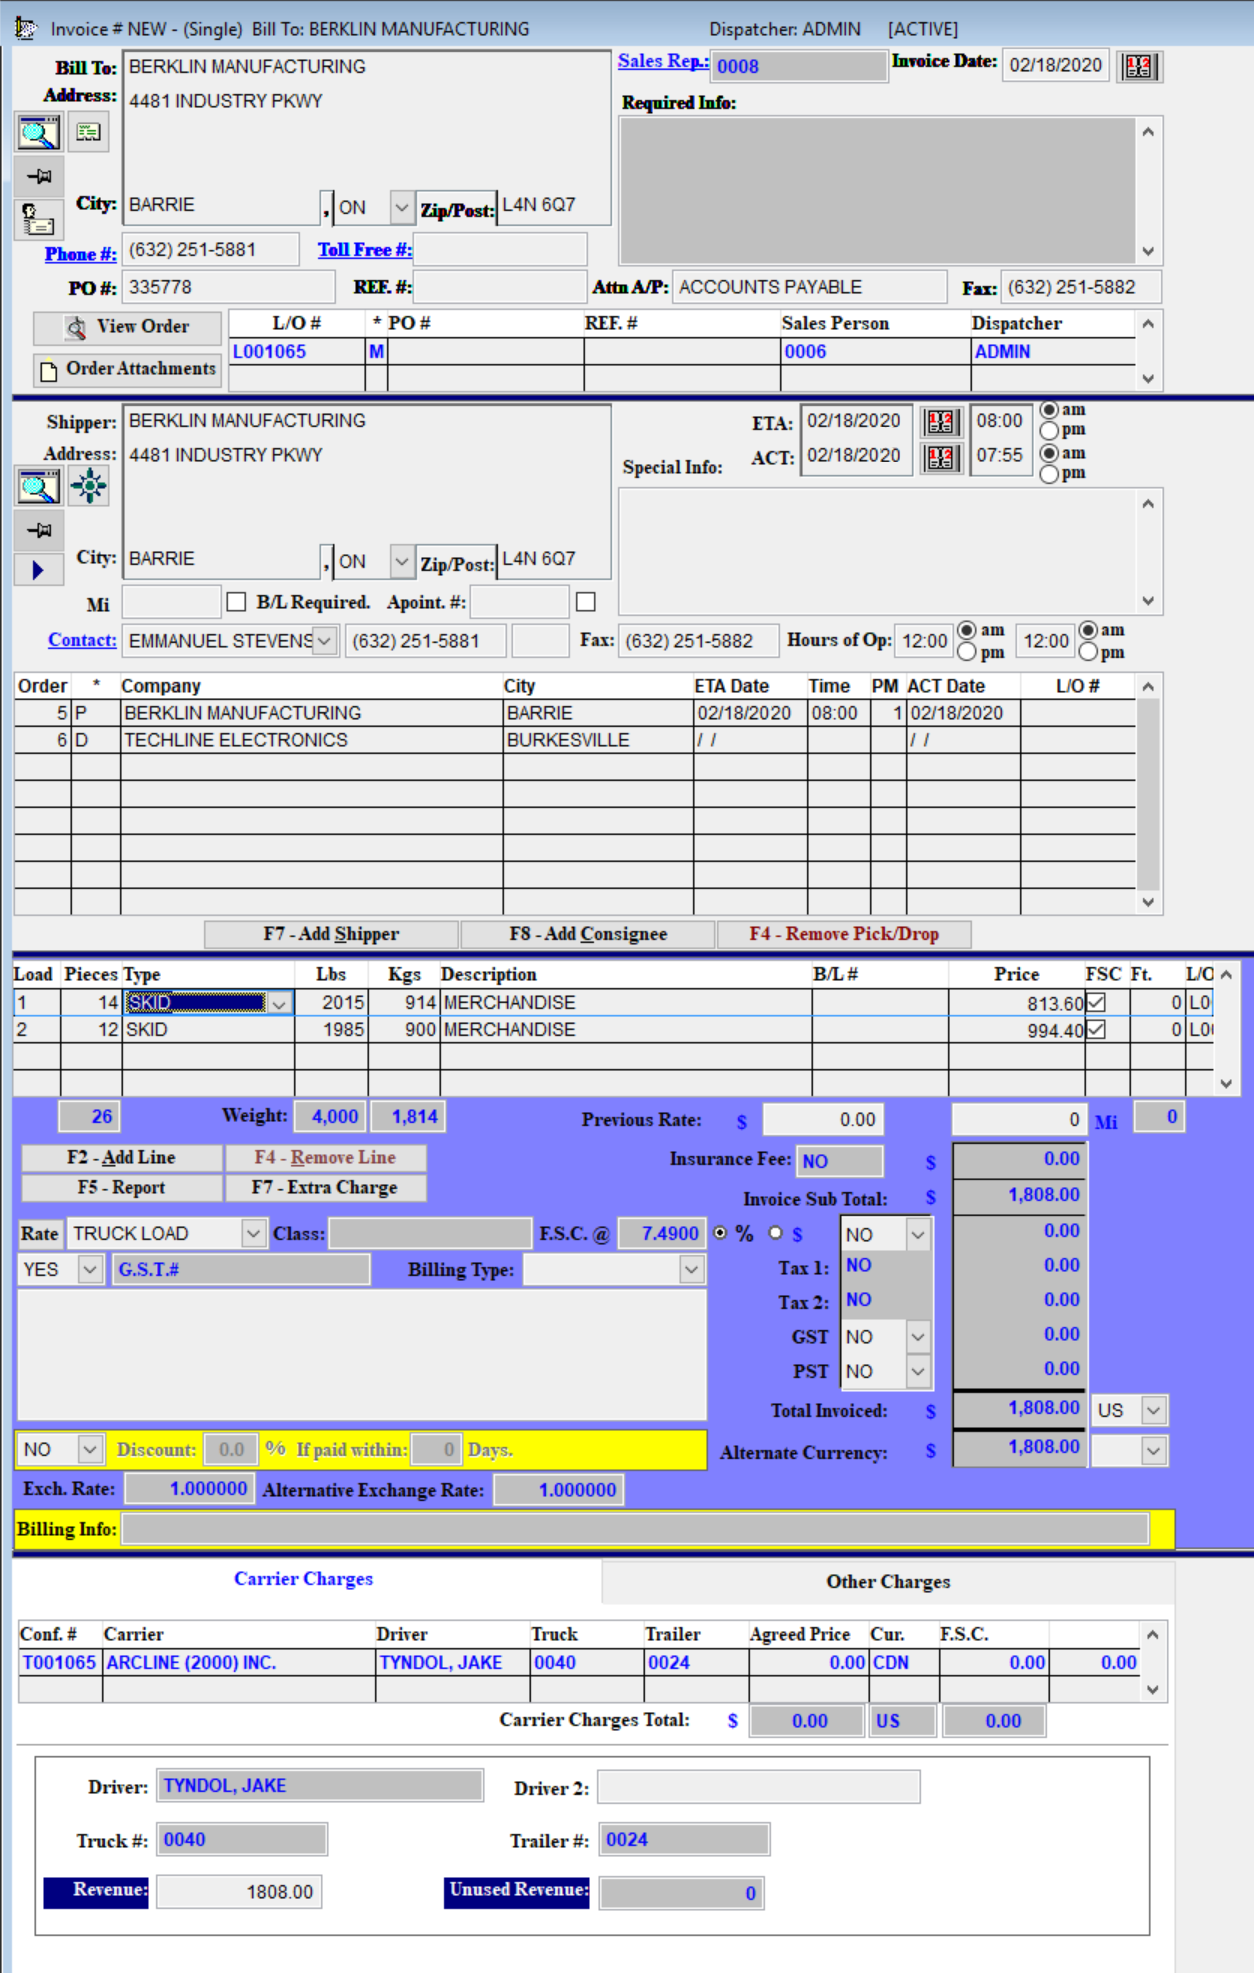This screenshot has height=1973, width=1254.
Task: Click the application icon in title bar
Action: pyautogui.click(x=25, y=29)
